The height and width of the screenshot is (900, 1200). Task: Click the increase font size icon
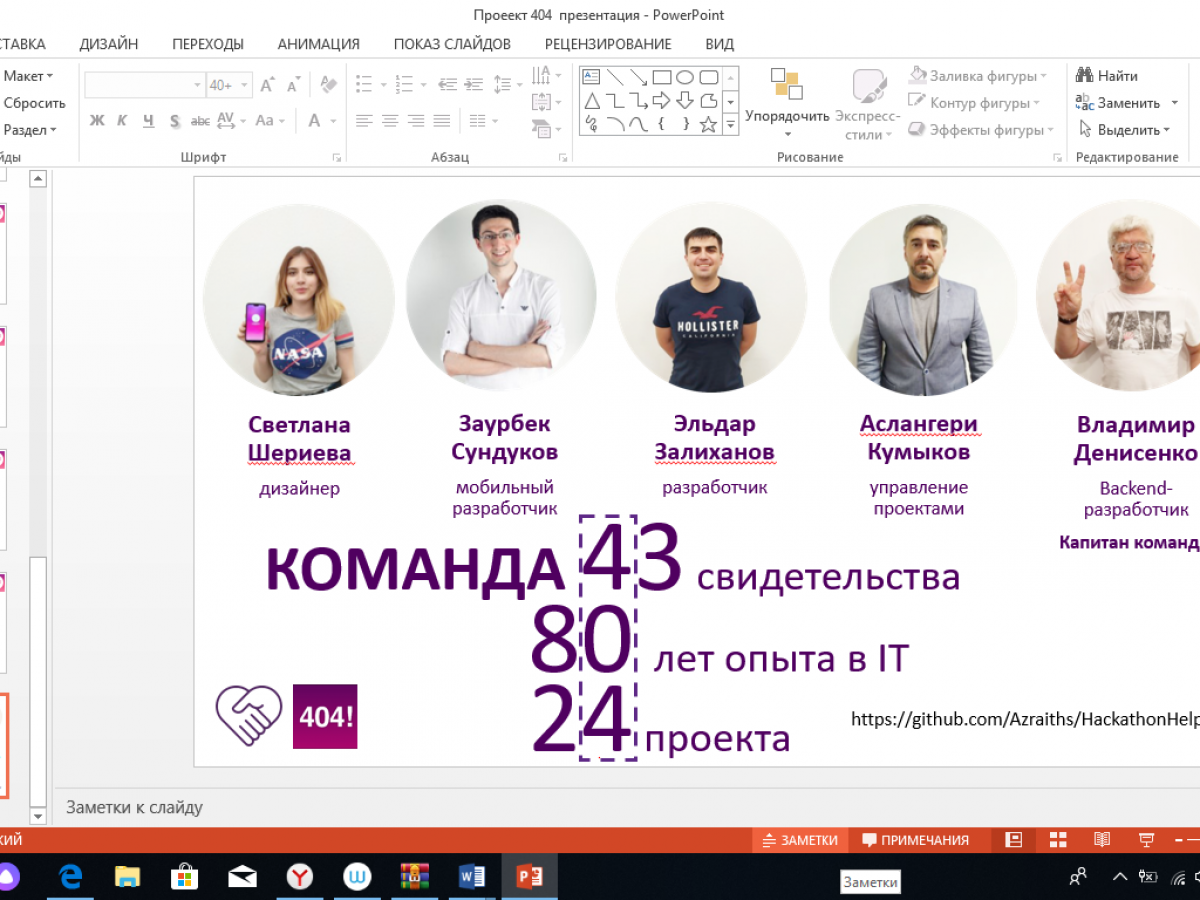pyautogui.click(x=268, y=86)
